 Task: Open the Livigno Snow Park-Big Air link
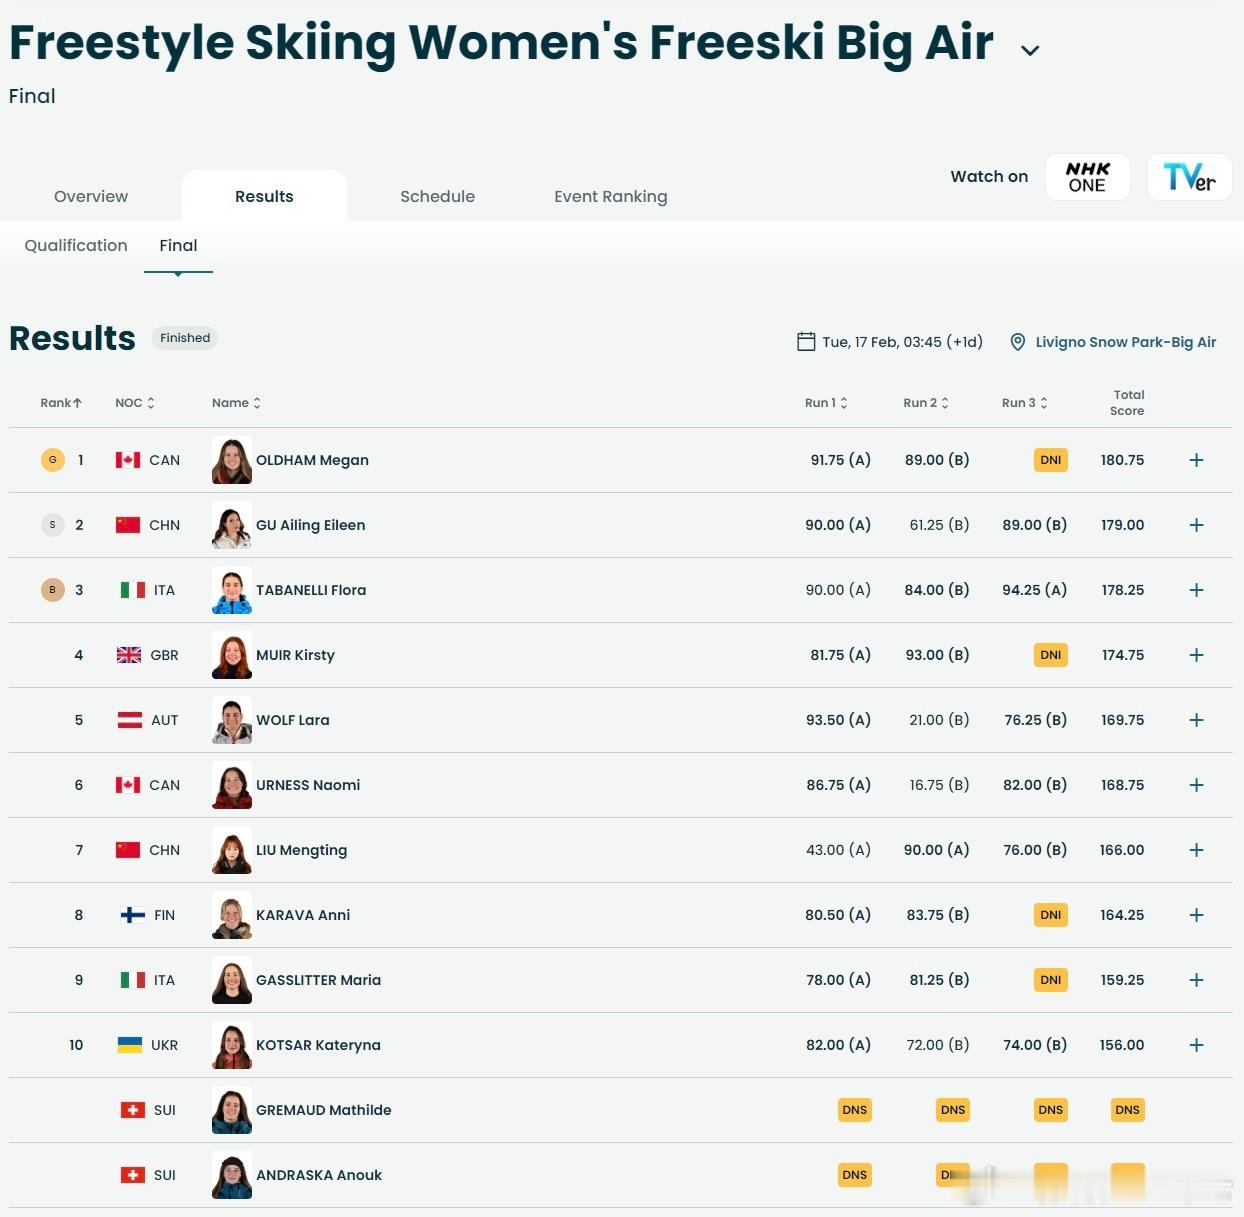1126,342
